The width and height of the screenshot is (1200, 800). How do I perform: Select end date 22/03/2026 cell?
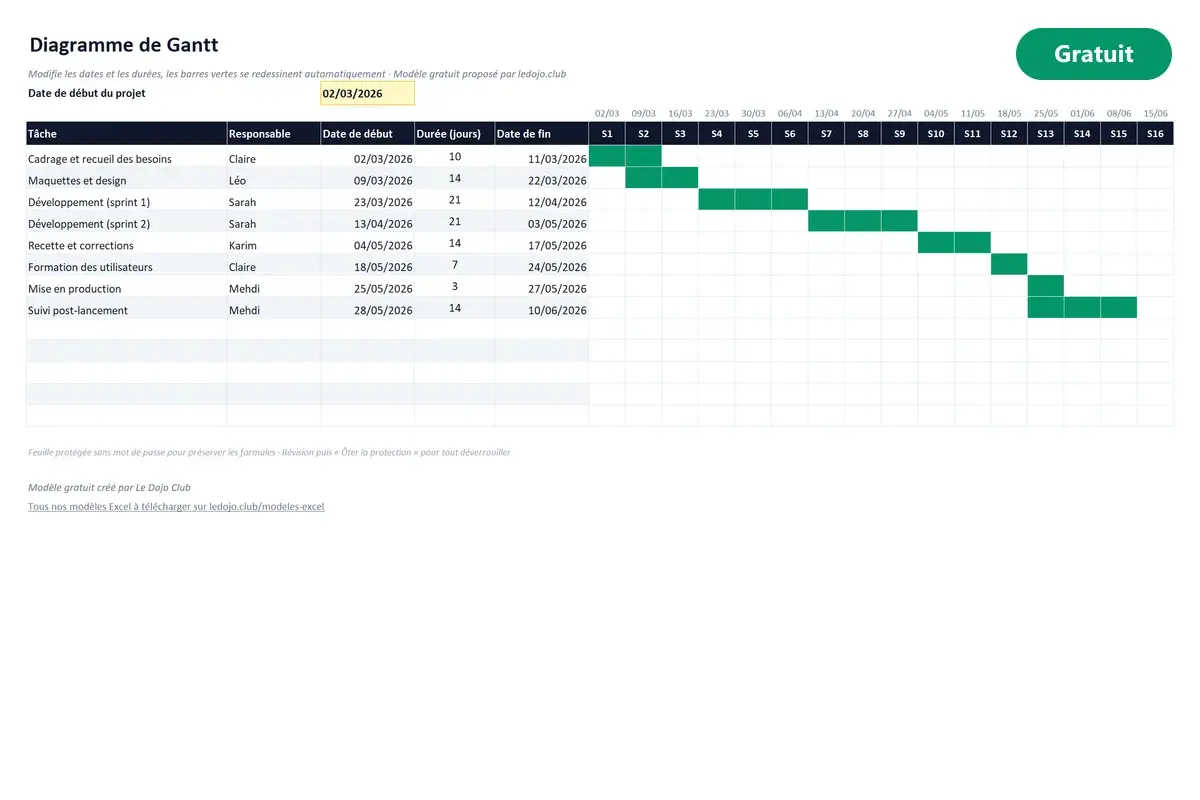point(541,180)
